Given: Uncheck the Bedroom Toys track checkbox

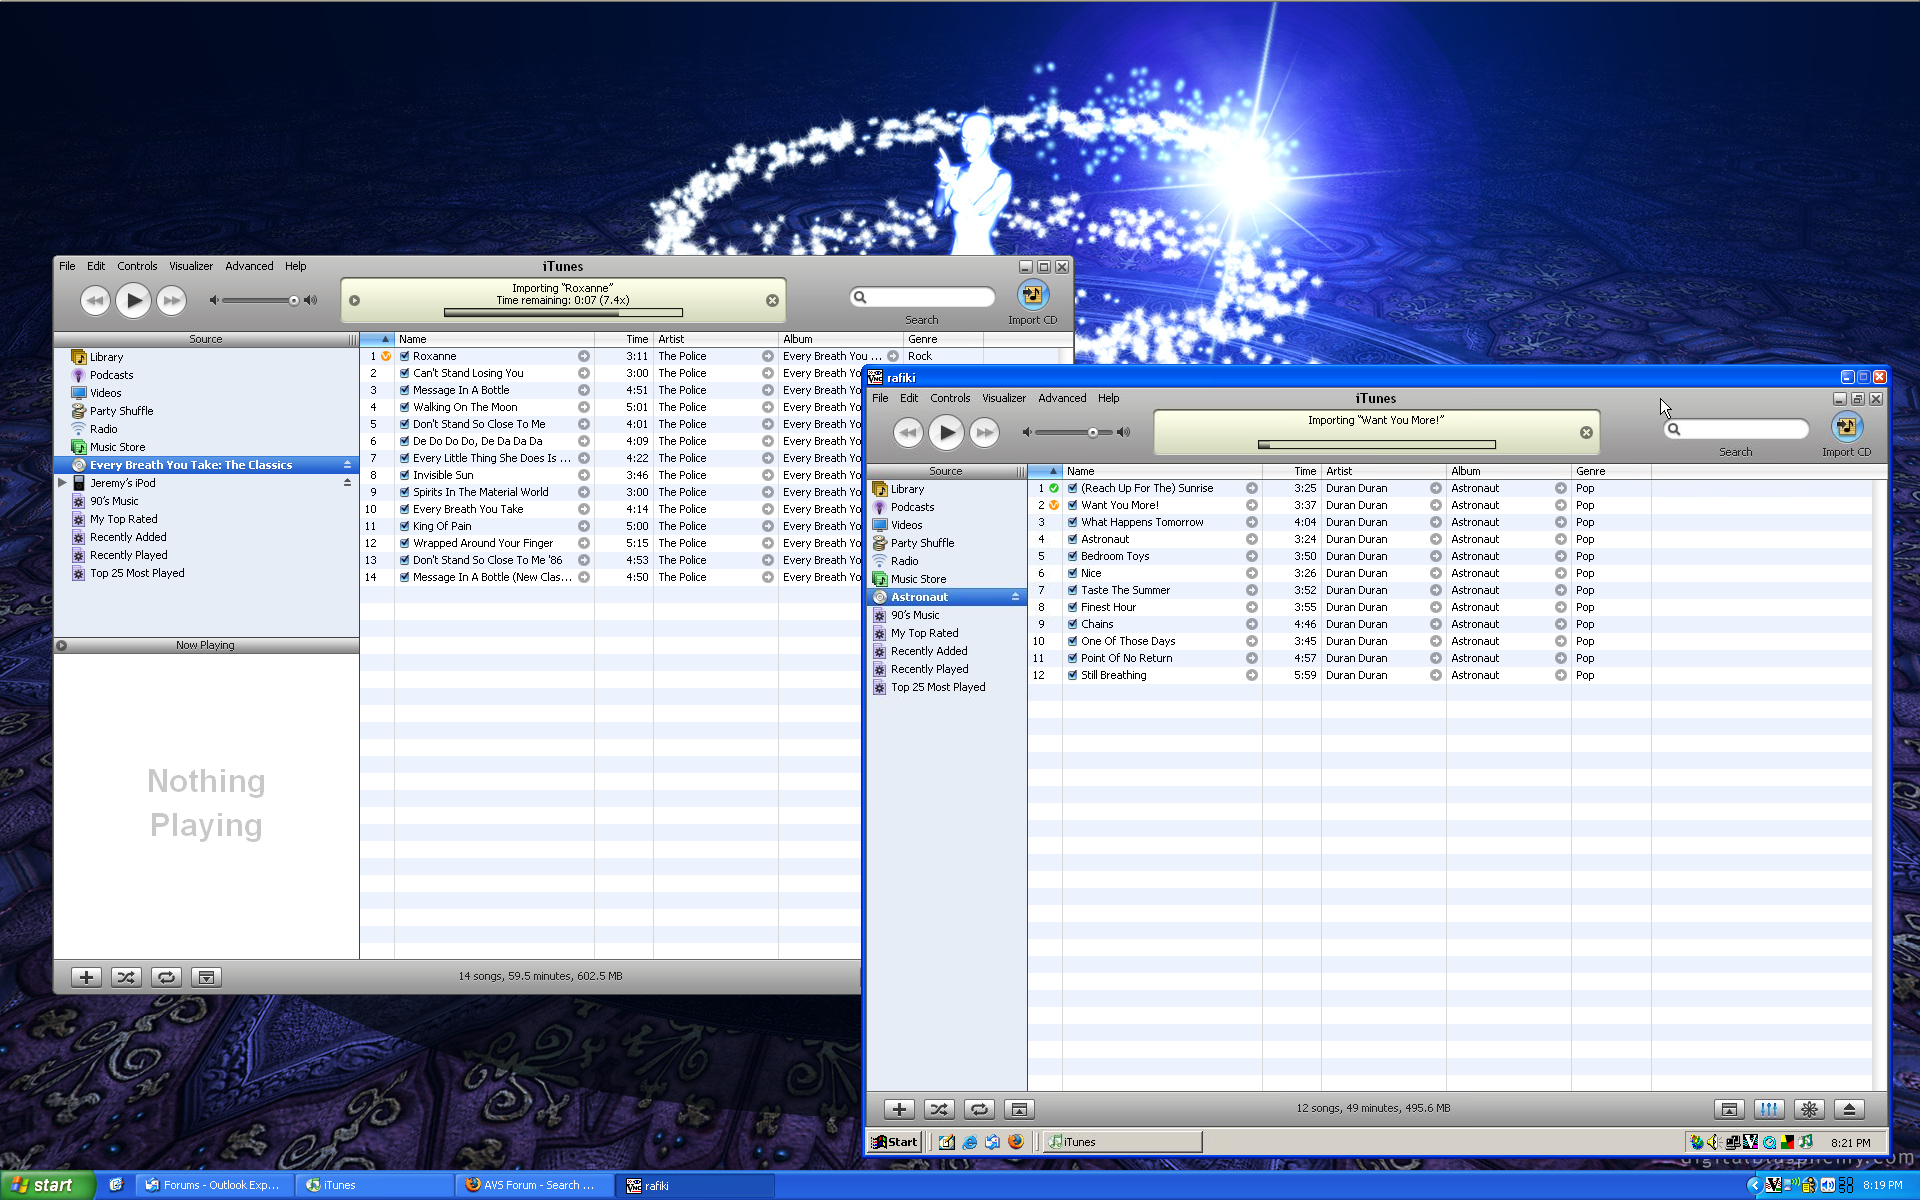Looking at the screenshot, I should (x=1072, y=556).
